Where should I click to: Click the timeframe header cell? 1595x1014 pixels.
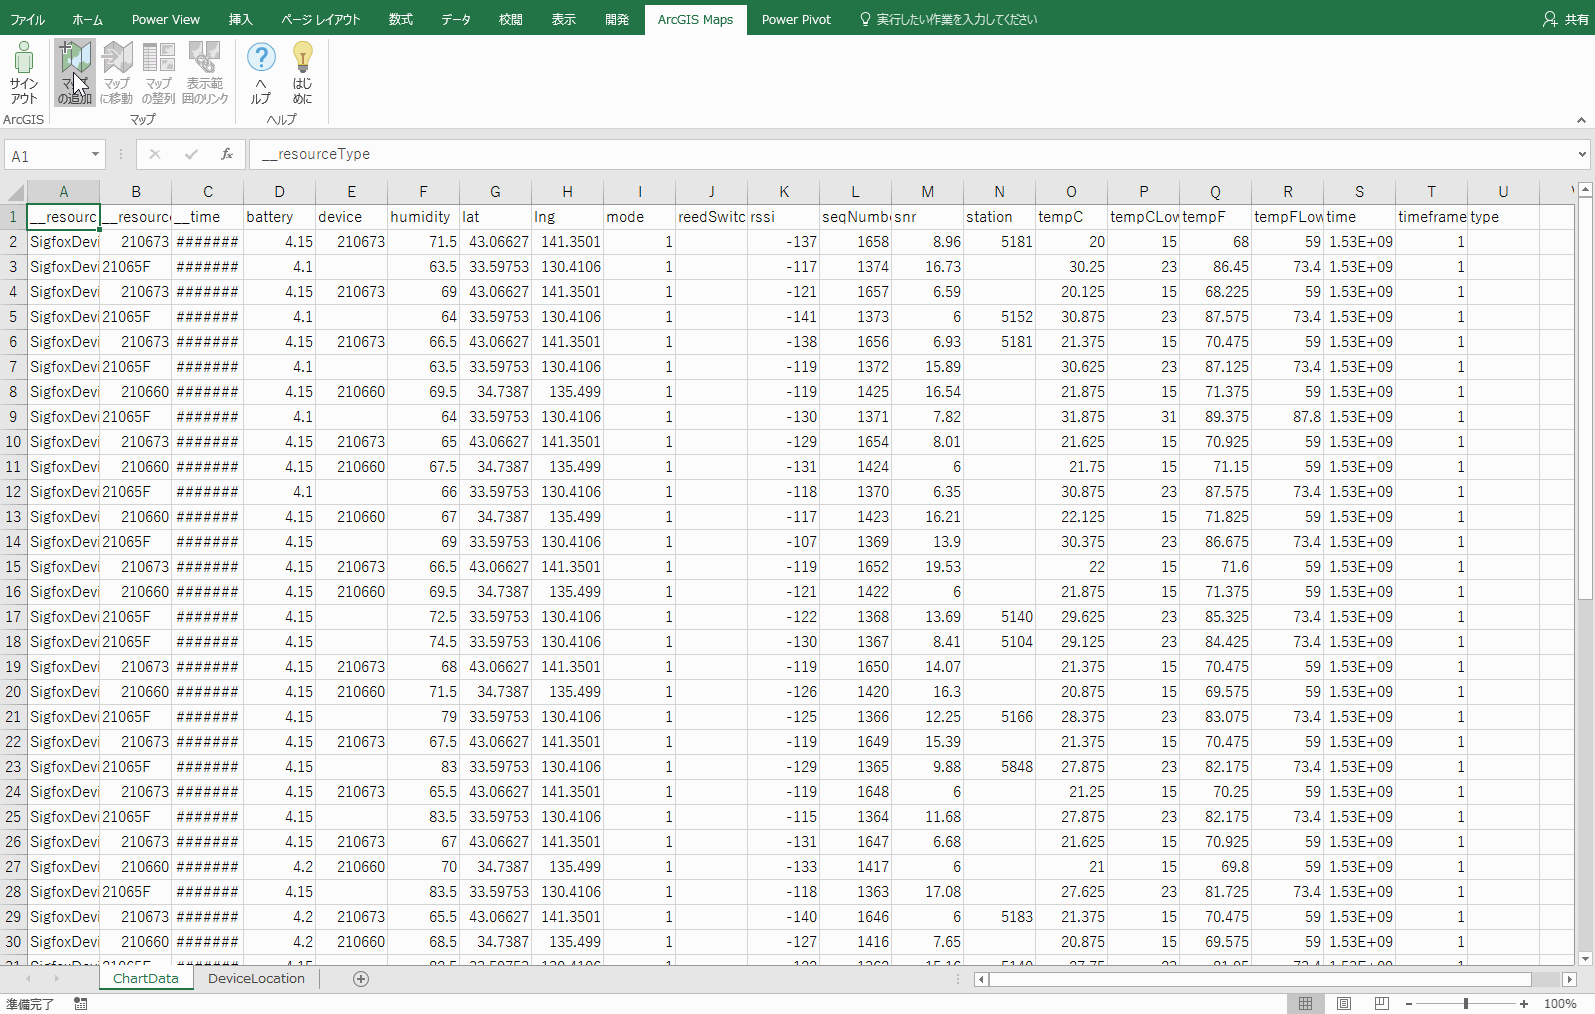pos(1431,217)
